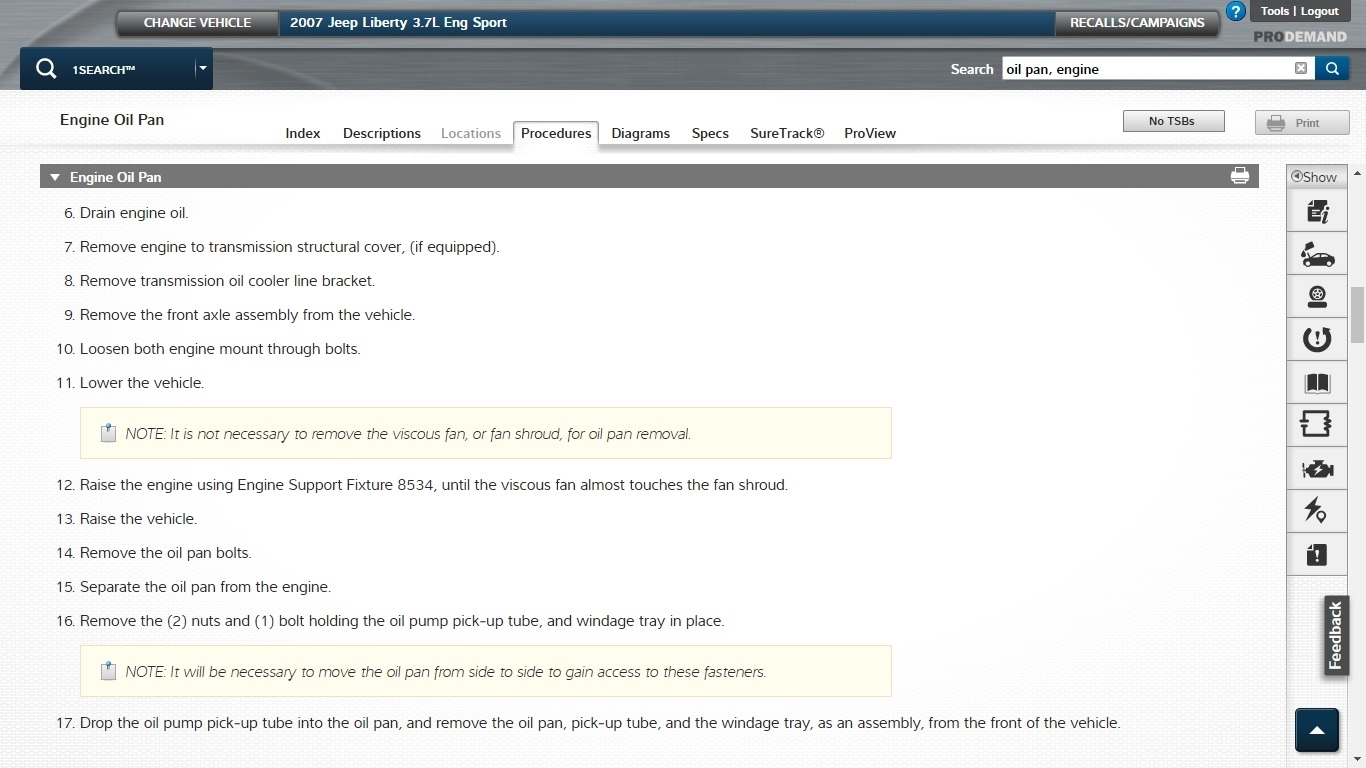
Task: Switch to the Index tab
Action: [303, 133]
